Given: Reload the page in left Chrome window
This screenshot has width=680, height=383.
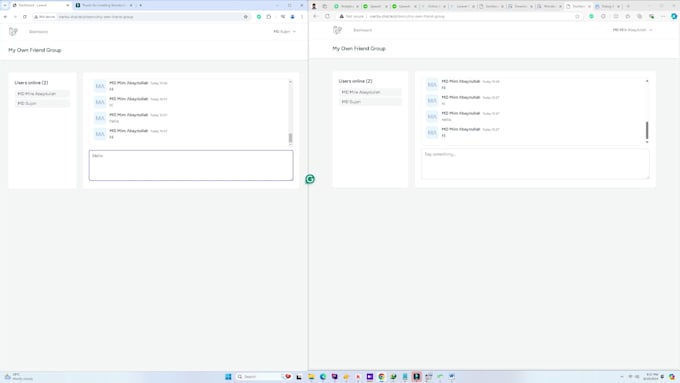Looking at the screenshot, I should [25, 17].
